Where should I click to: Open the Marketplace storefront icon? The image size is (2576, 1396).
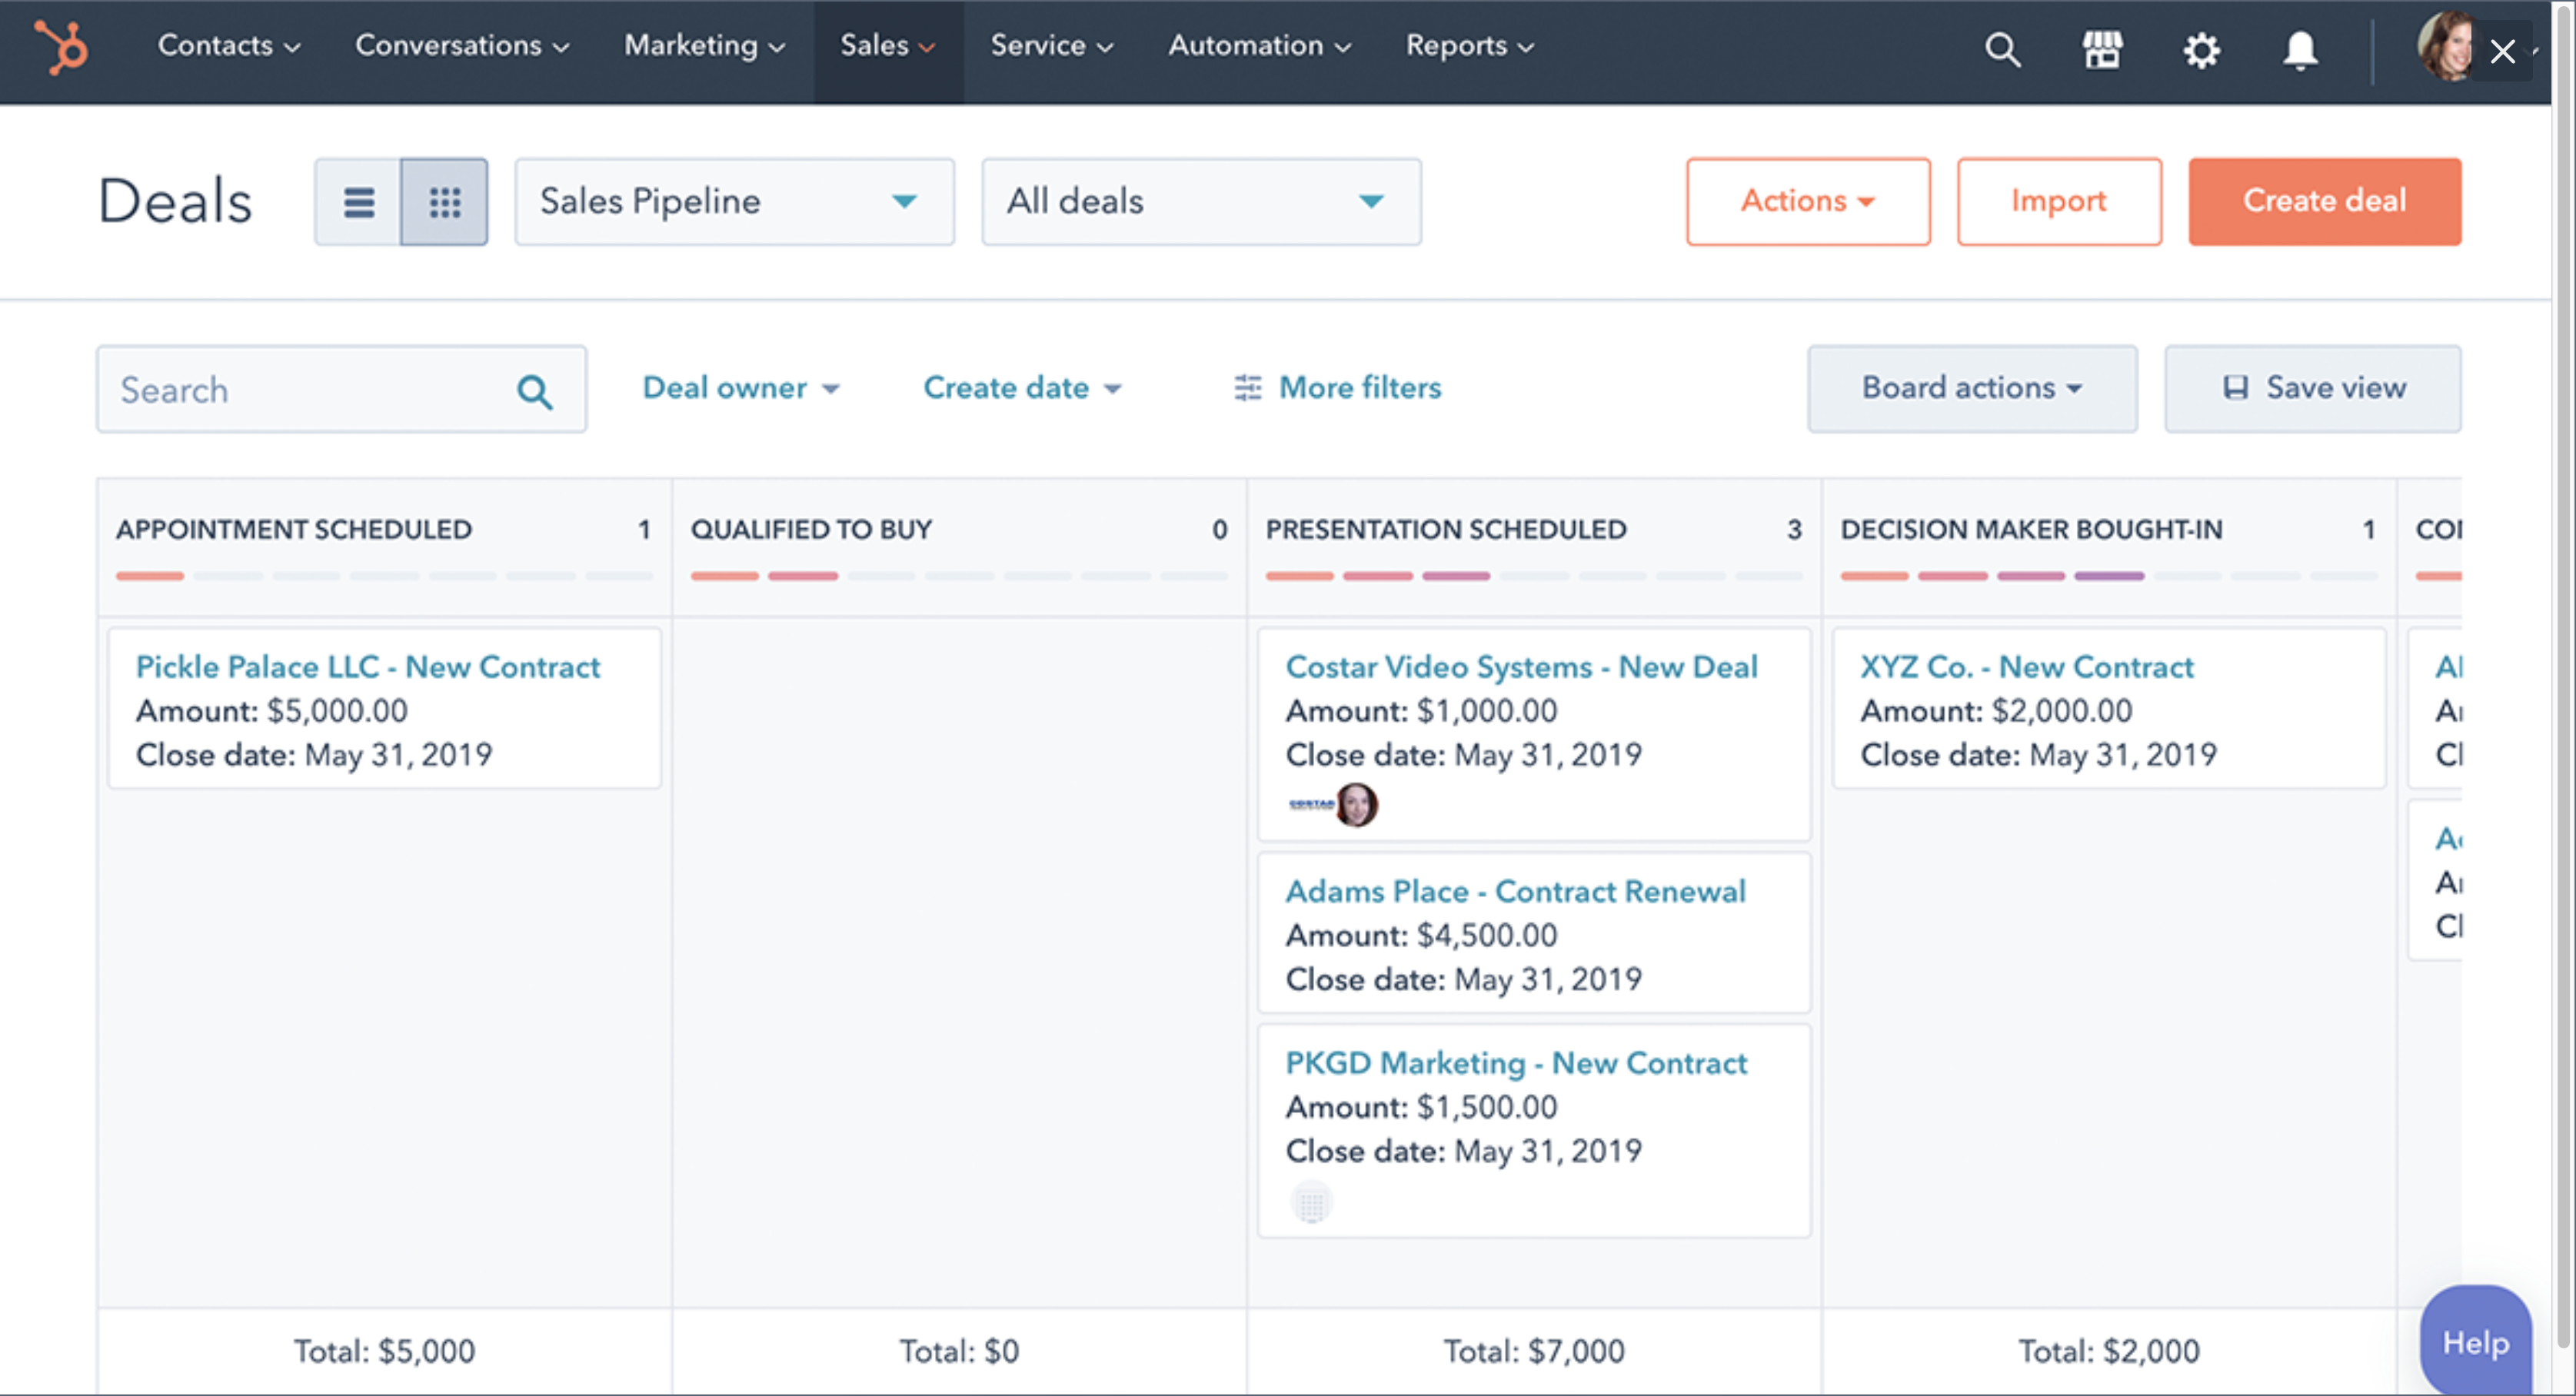(2102, 49)
